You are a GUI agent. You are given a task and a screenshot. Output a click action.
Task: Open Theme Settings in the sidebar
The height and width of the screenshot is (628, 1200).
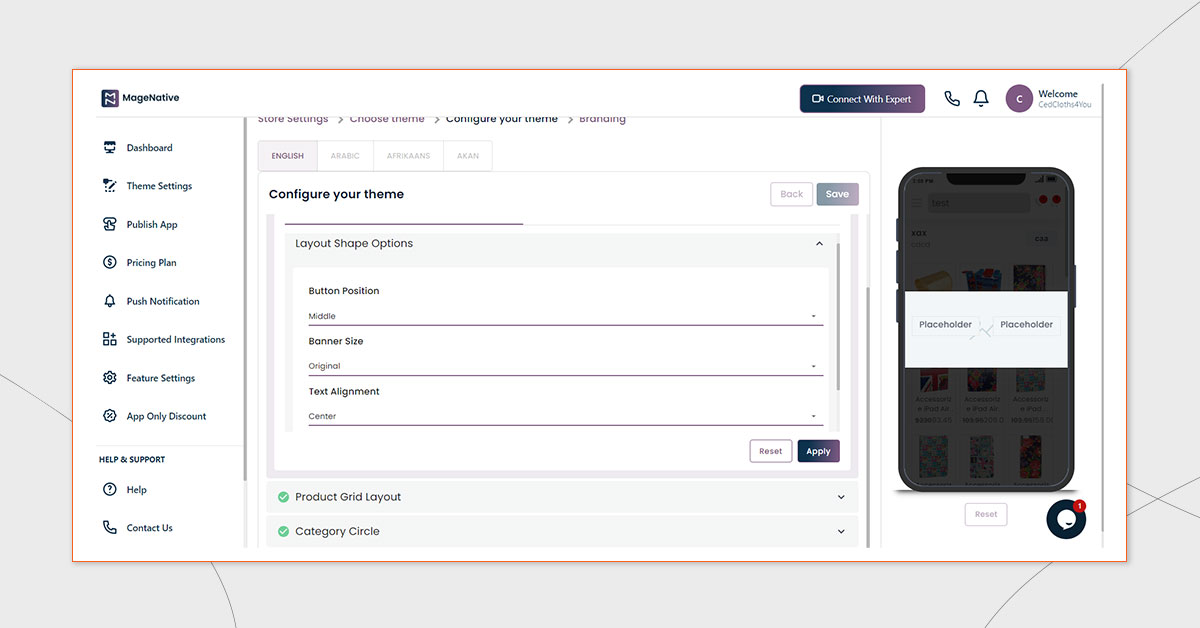tap(159, 186)
